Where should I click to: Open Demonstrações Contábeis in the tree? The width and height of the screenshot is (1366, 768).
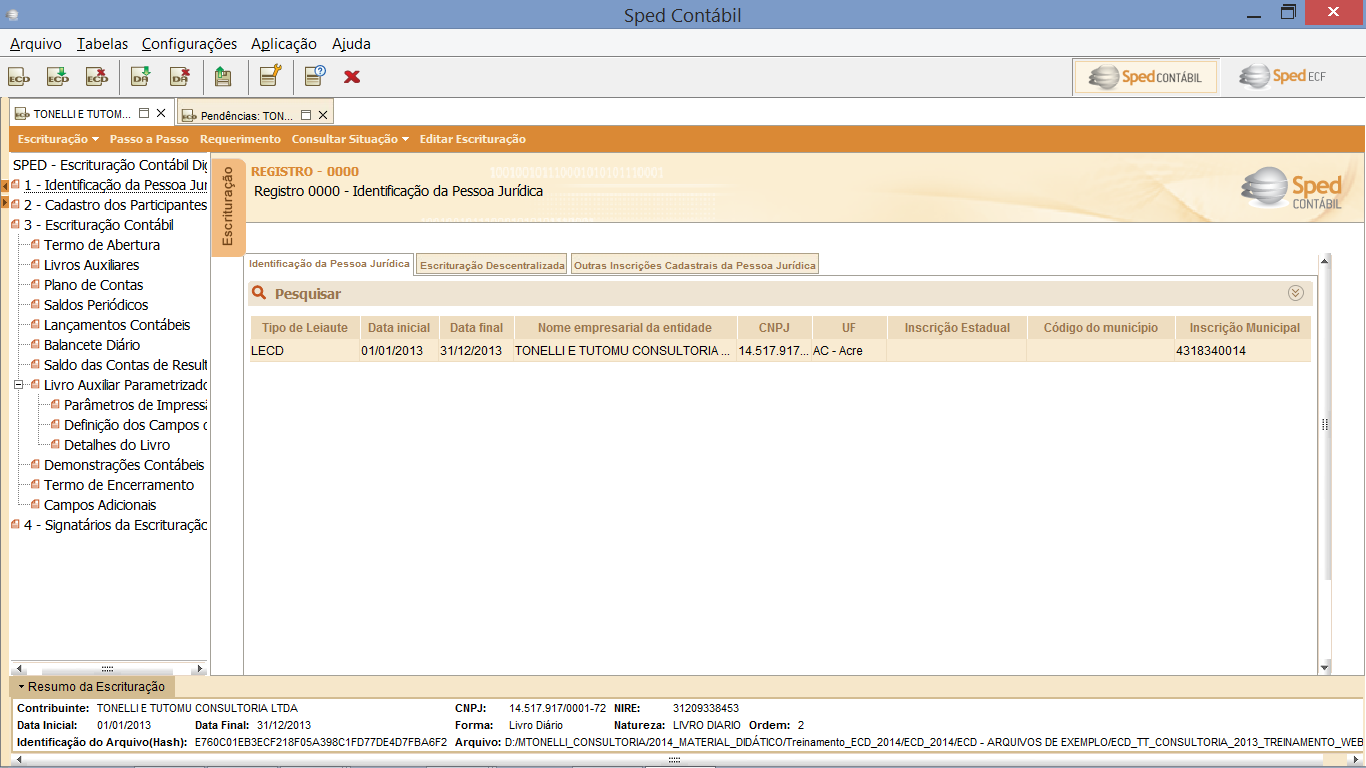pyautogui.click(x=123, y=465)
